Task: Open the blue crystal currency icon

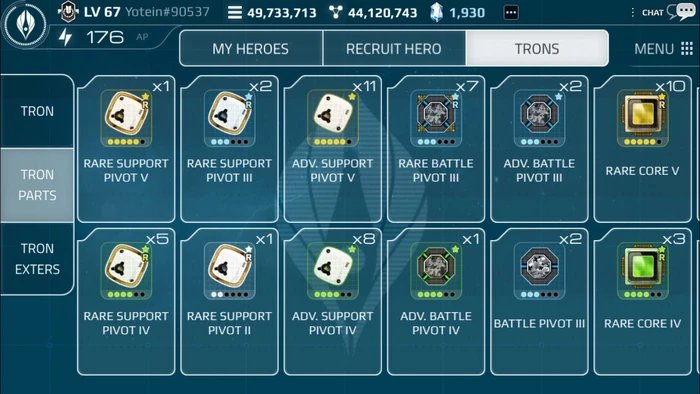Action: 436,12
